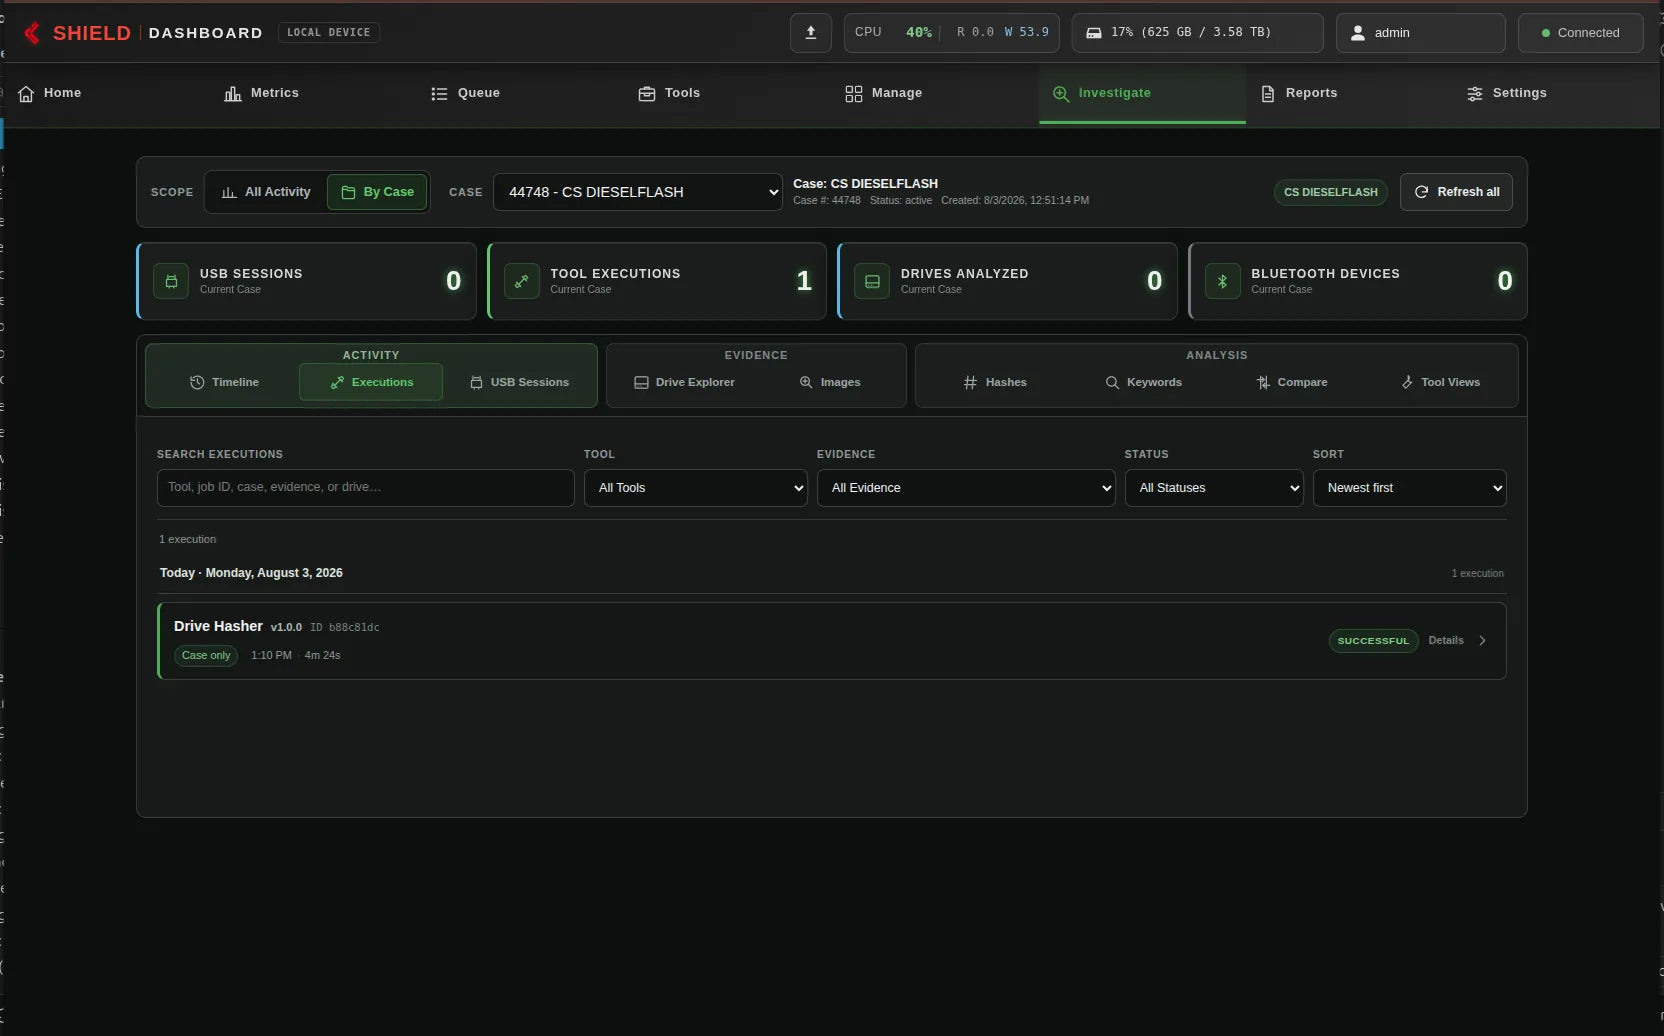The image size is (1664, 1036).
Task: Switch to the Executions view tab
Action: (371, 382)
